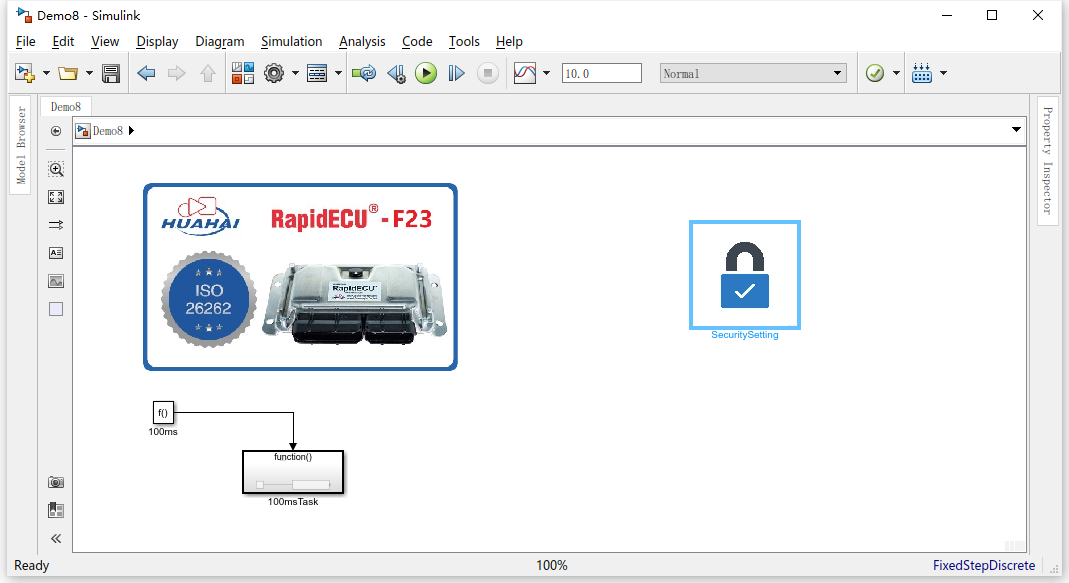The height and width of the screenshot is (583, 1069).
Task: Open the Analysis menu
Action: (x=362, y=41)
